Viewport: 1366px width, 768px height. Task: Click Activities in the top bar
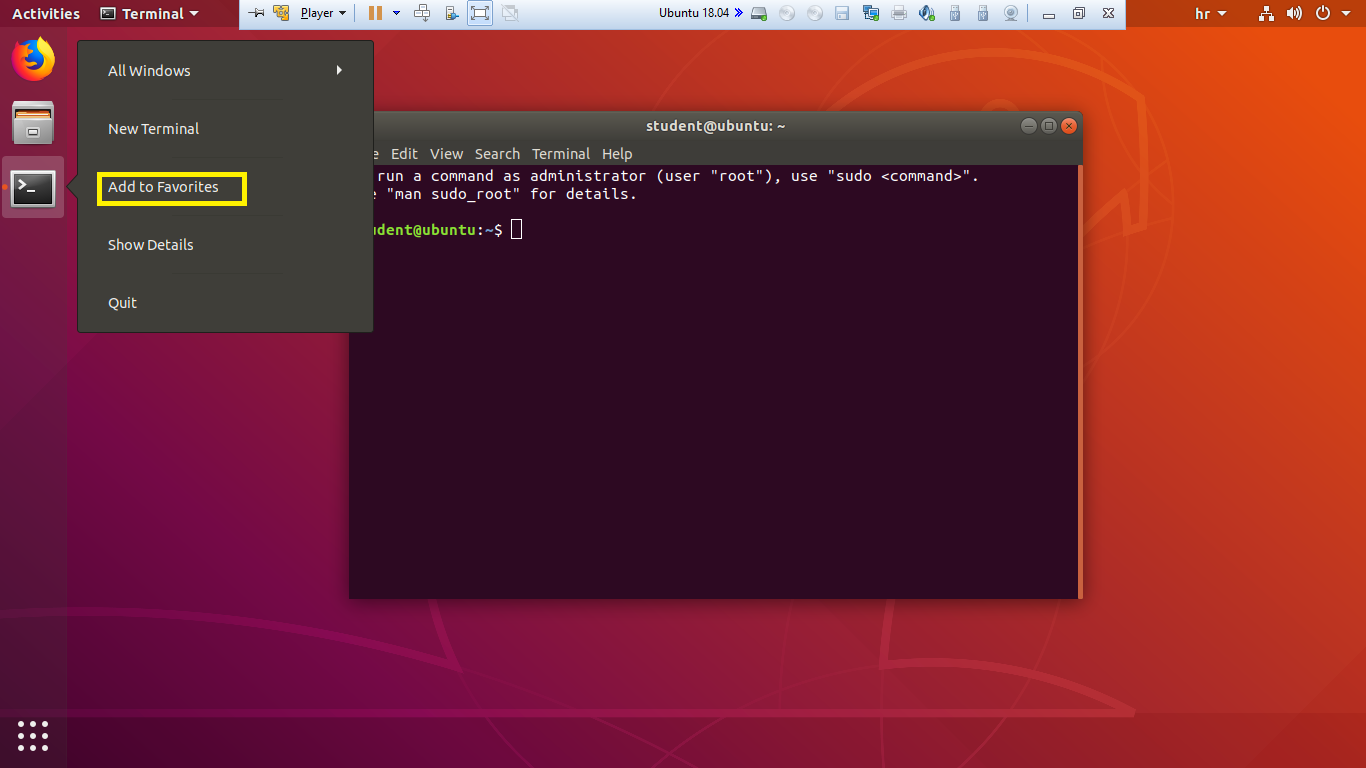[x=46, y=14]
